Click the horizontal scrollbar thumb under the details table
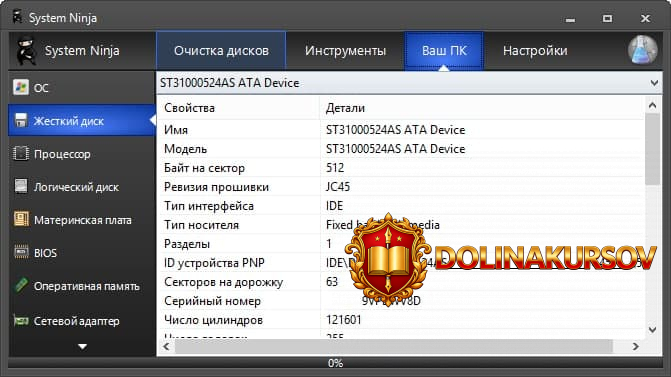 coord(394,347)
